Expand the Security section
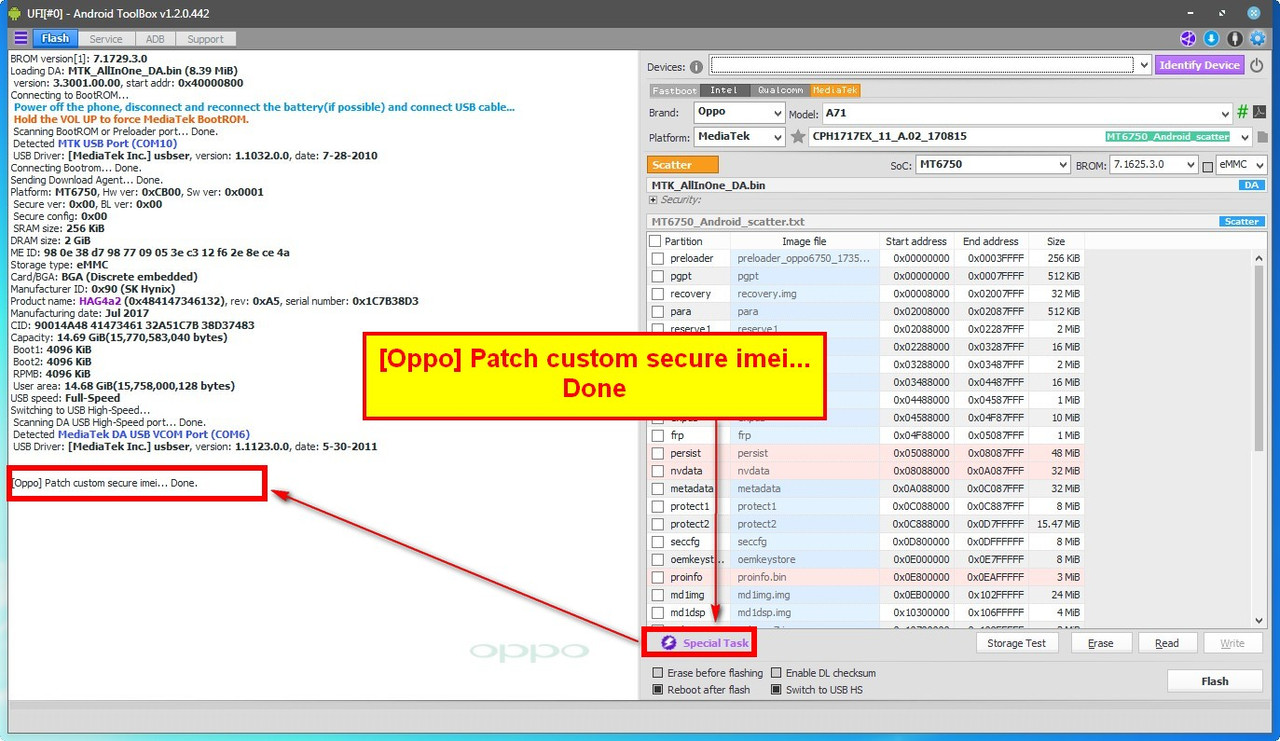 (x=653, y=200)
